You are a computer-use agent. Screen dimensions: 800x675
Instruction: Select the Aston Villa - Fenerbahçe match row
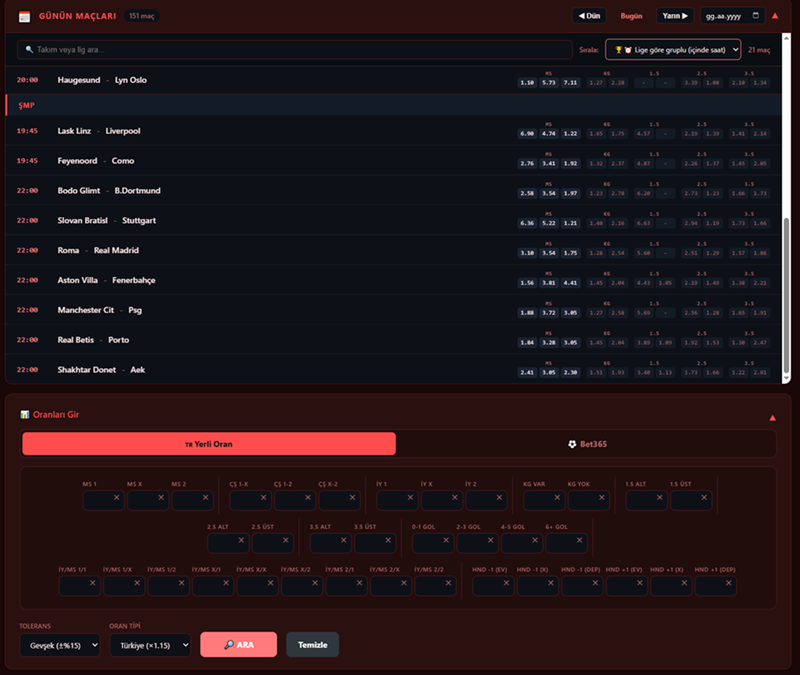393,280
